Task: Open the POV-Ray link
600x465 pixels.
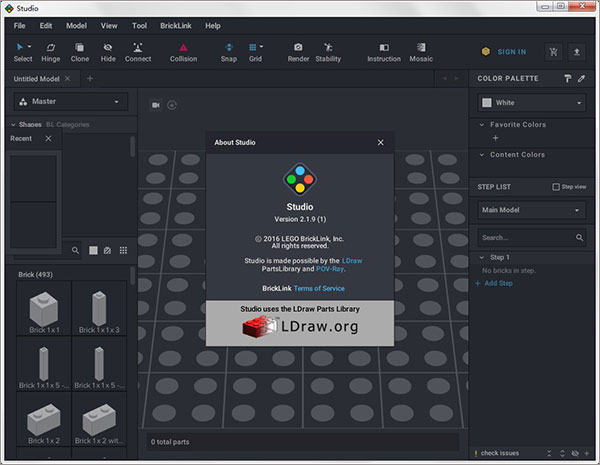Action: click(329, 269)
